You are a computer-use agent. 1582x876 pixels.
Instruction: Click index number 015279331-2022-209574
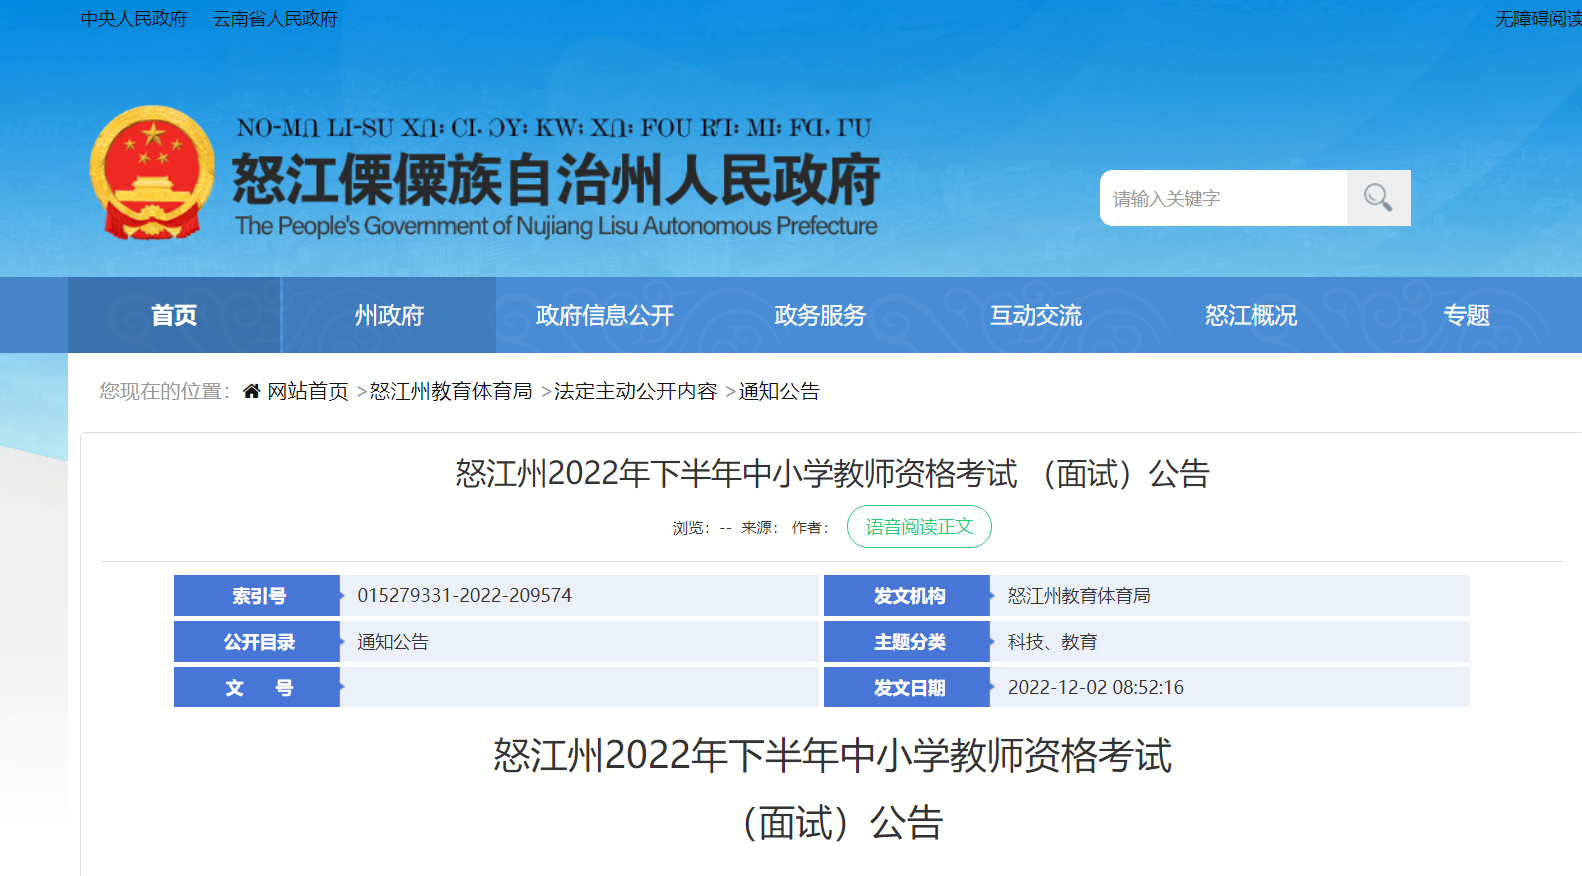465,595
